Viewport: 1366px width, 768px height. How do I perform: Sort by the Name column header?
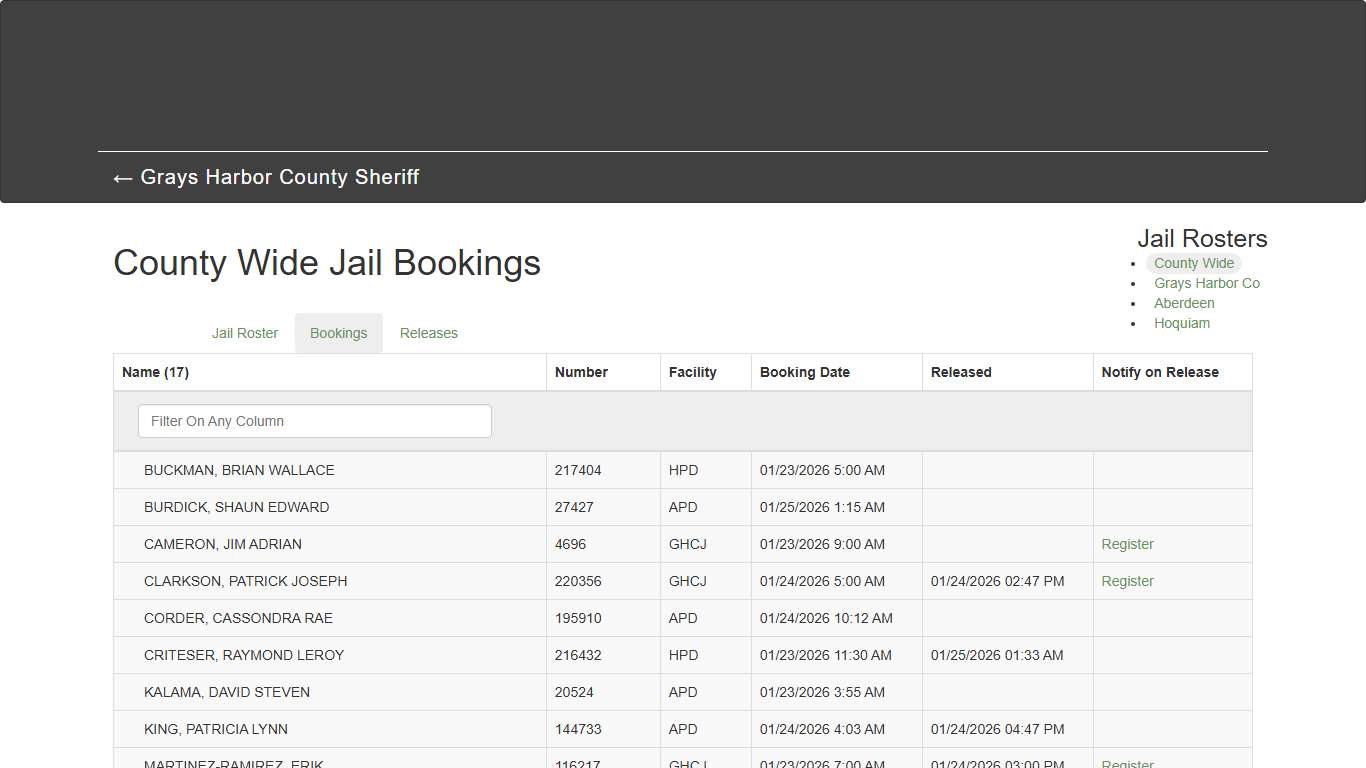coord(155,371)
